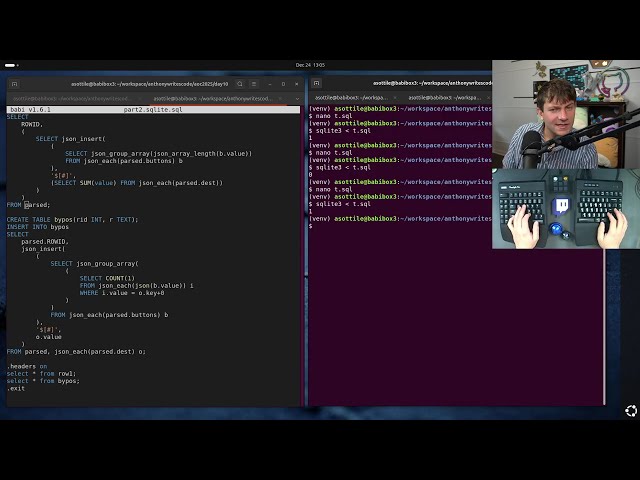This screenshot has height=480, width=640.
Task: Minimize the left terminal window
Action: [270, 84]
